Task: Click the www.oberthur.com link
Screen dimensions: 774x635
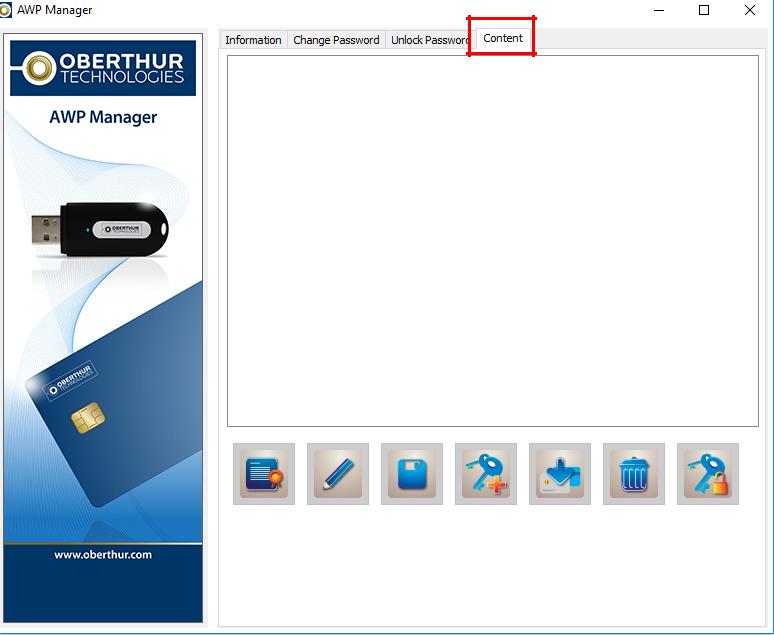Action: 103,555
